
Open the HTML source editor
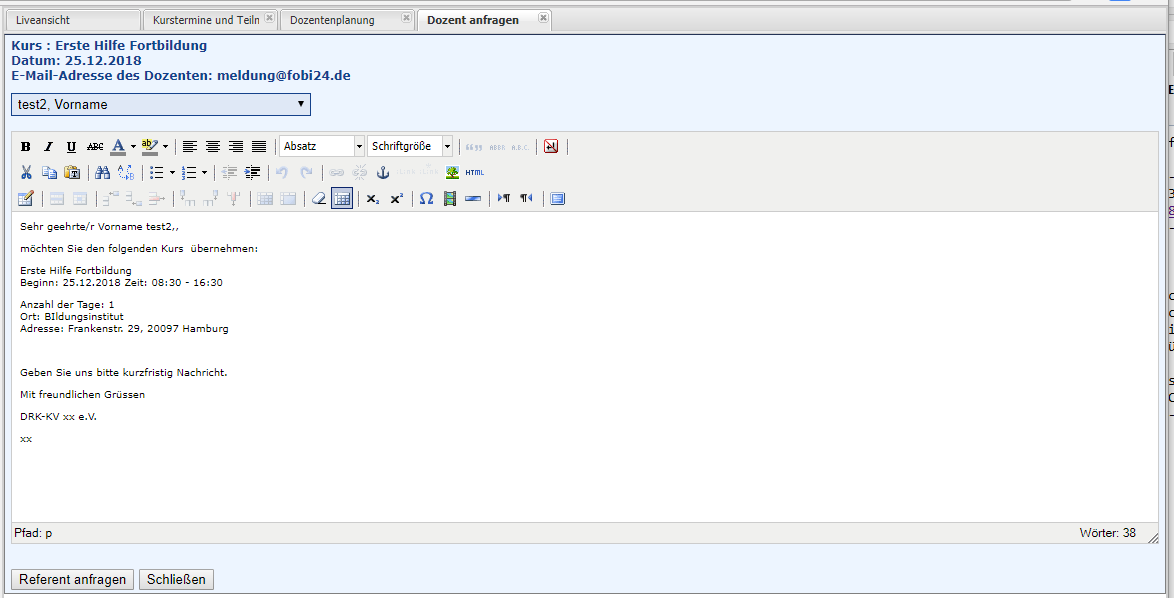point(474,172)
